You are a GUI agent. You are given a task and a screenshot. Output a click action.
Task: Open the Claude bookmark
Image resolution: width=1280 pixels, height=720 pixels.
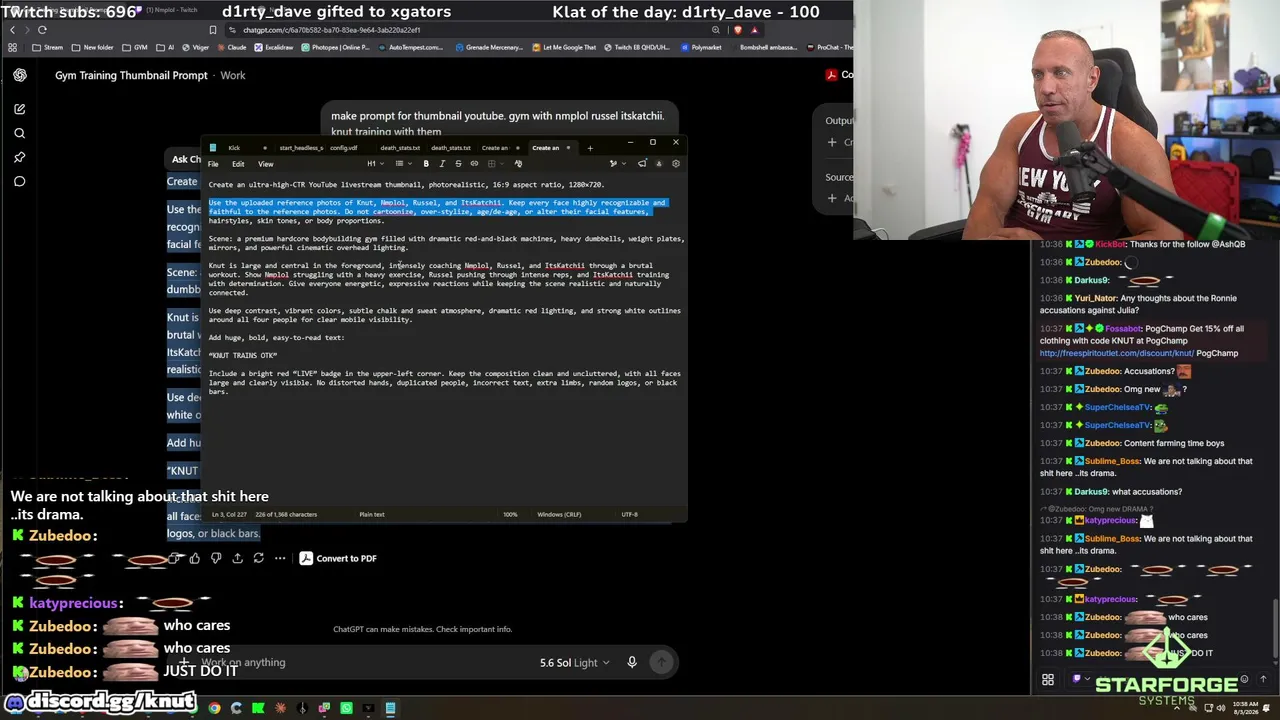232,47
